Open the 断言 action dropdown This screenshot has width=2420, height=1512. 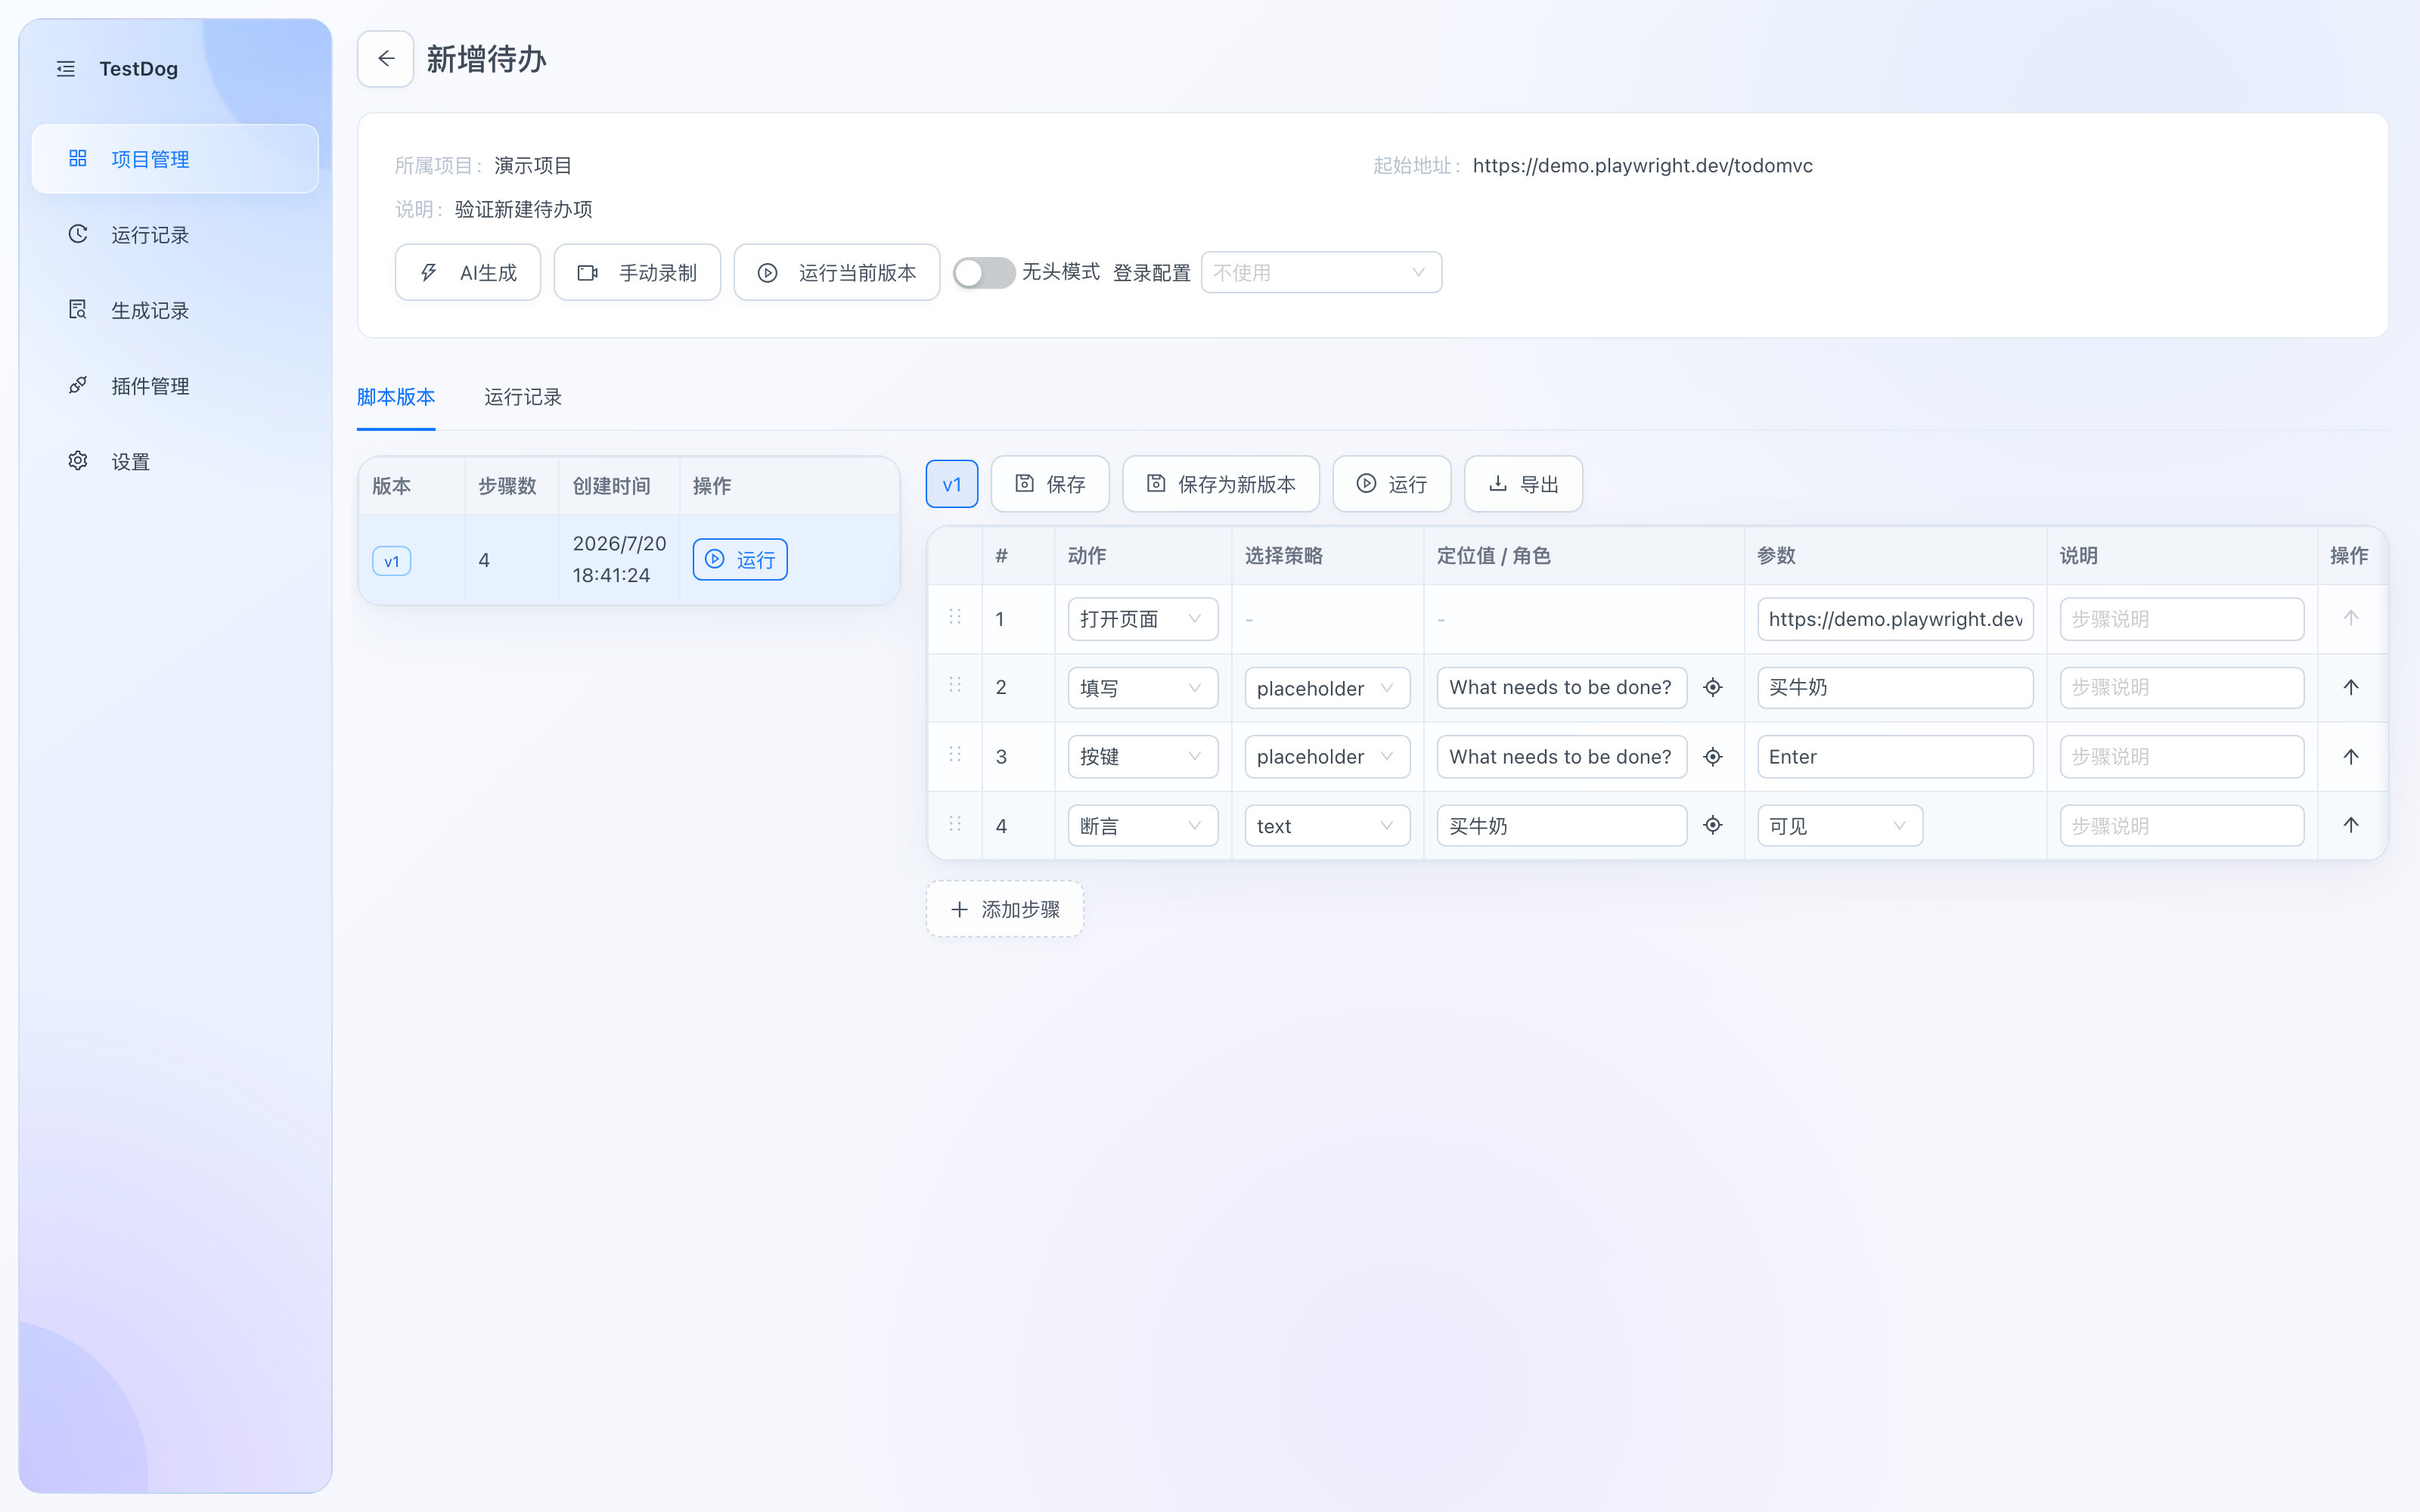[1143, 826]
